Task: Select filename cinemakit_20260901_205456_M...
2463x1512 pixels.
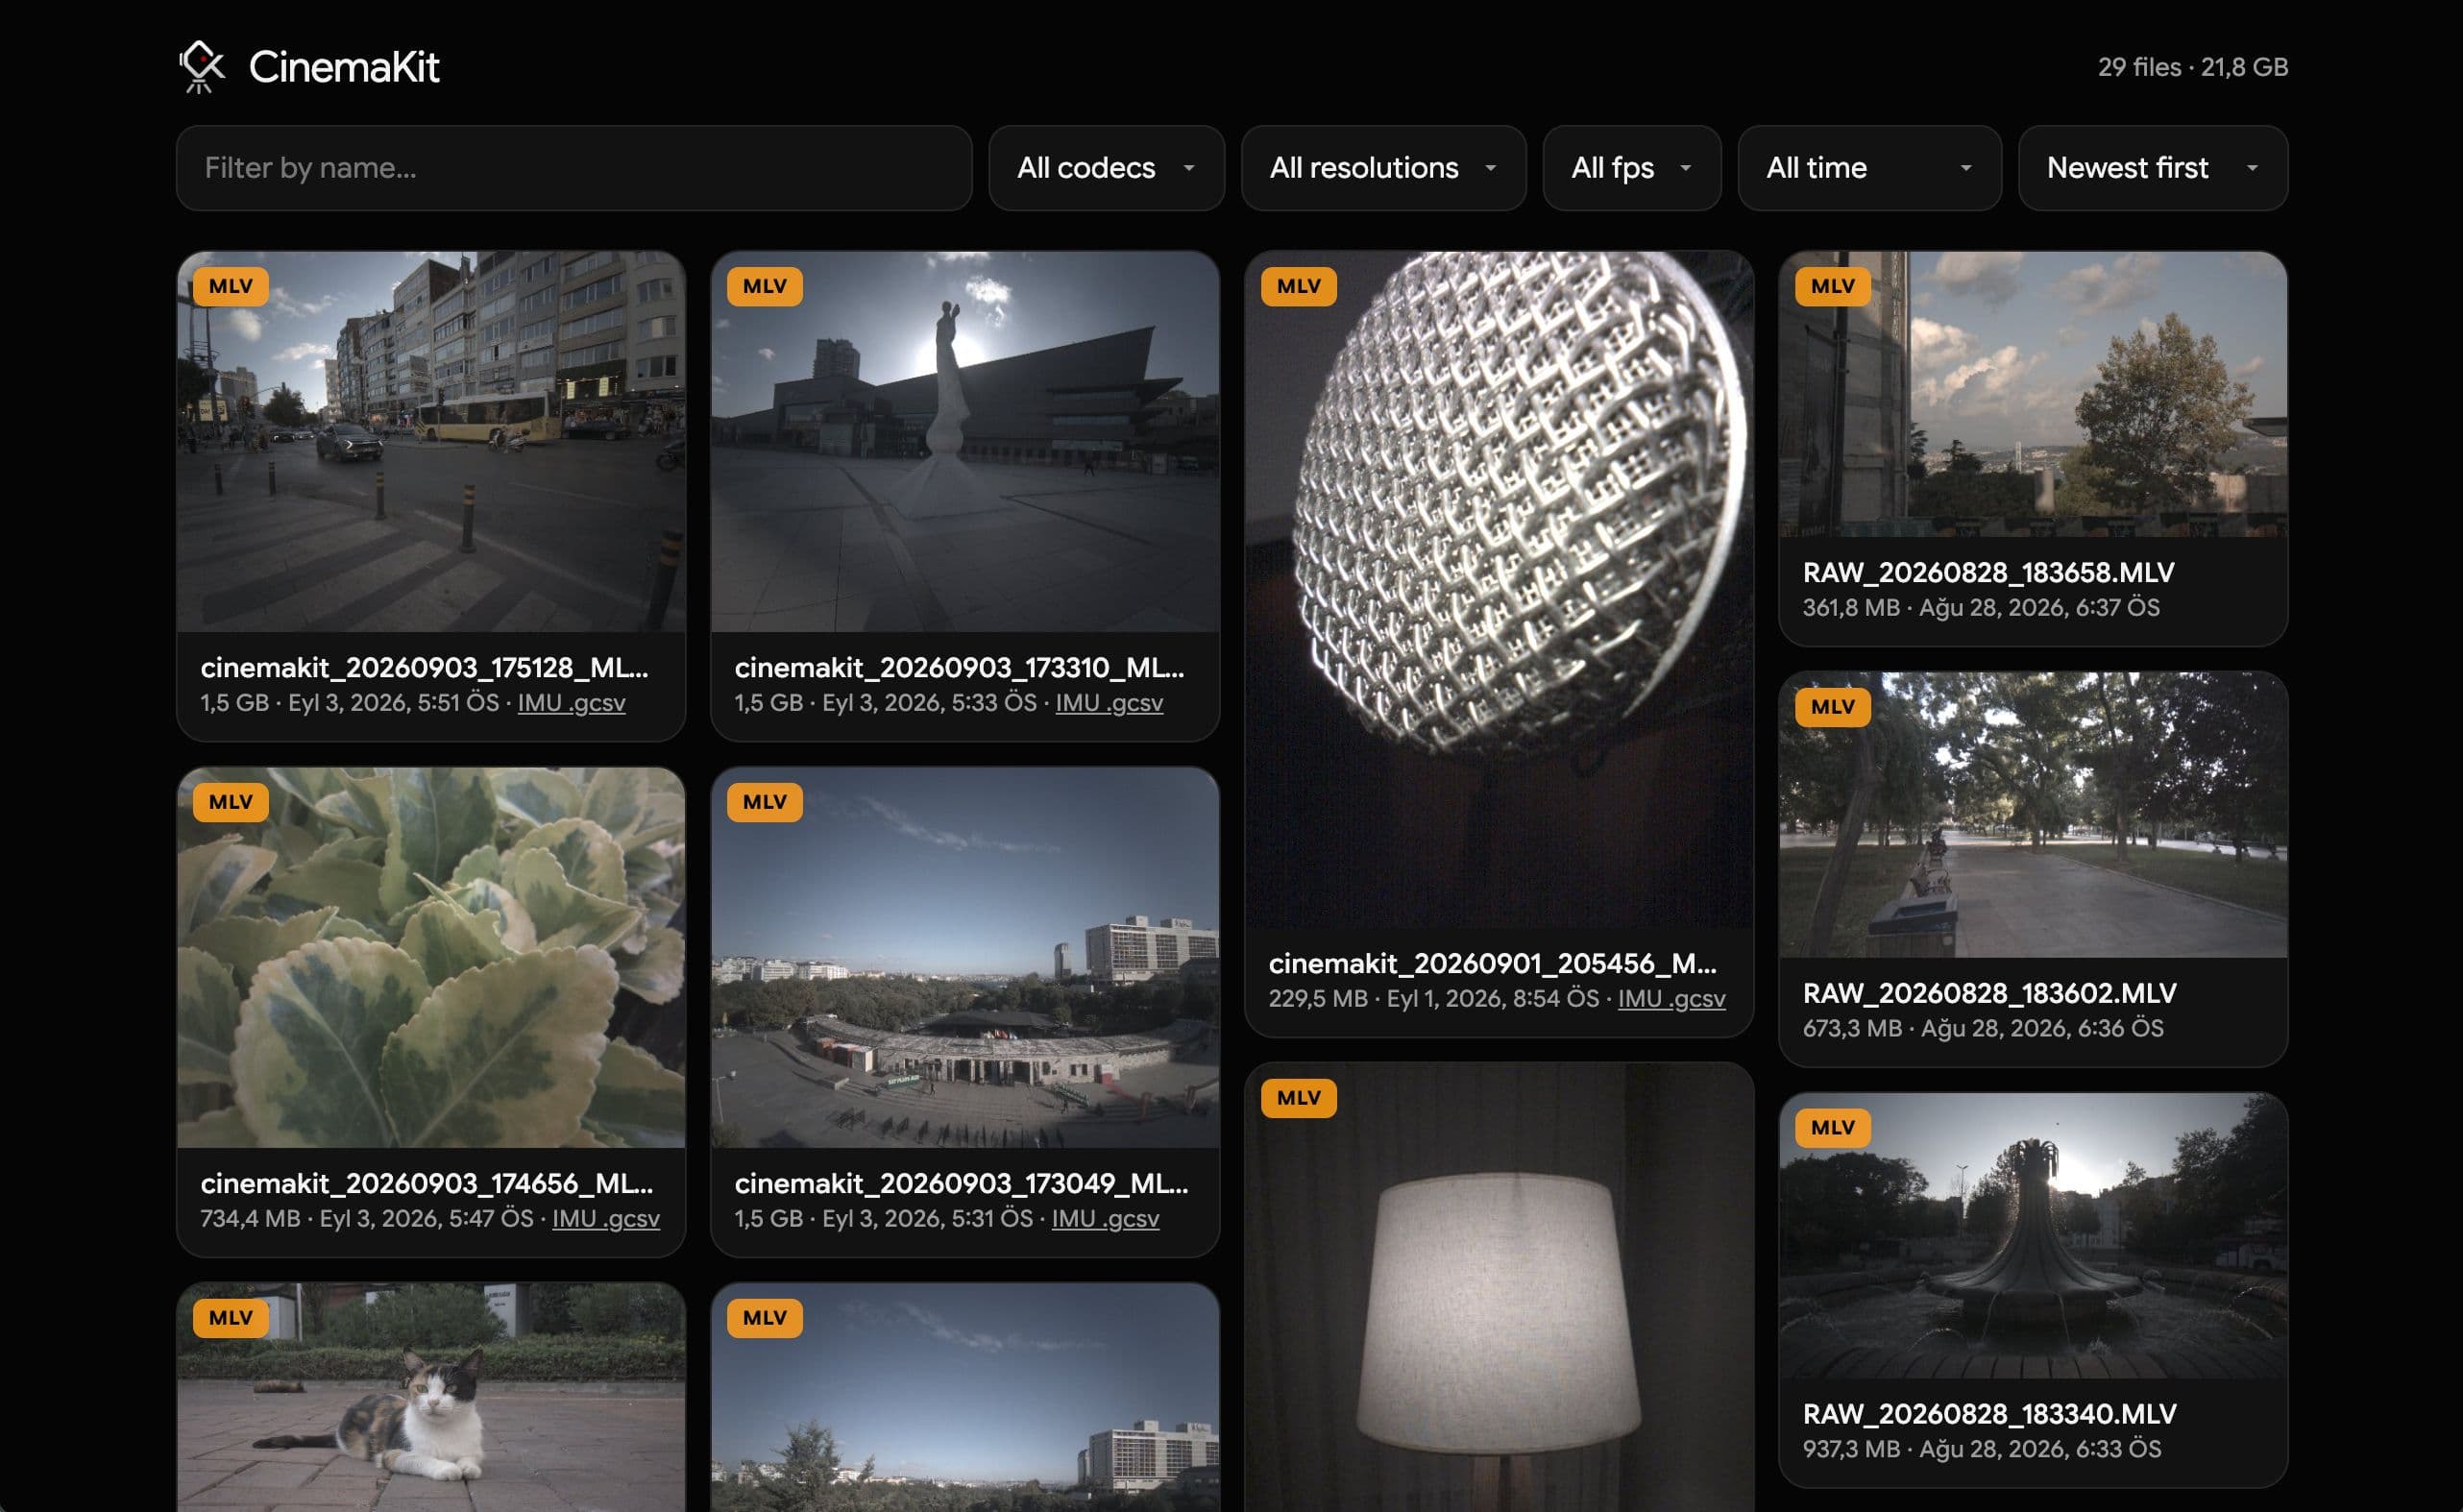Action: 1493,964
